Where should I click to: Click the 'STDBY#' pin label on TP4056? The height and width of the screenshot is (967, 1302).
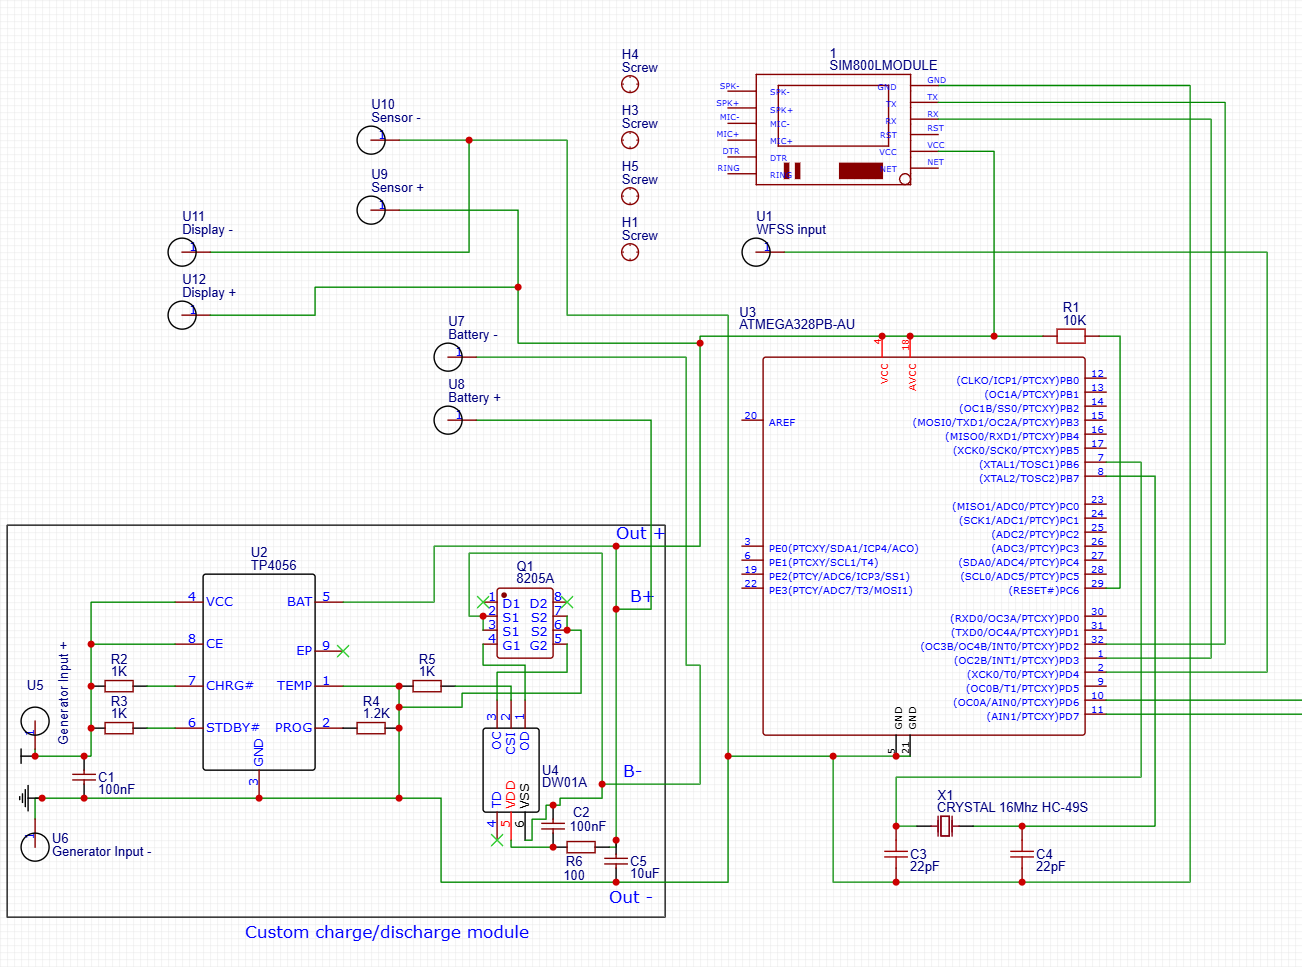pos(233,728)
